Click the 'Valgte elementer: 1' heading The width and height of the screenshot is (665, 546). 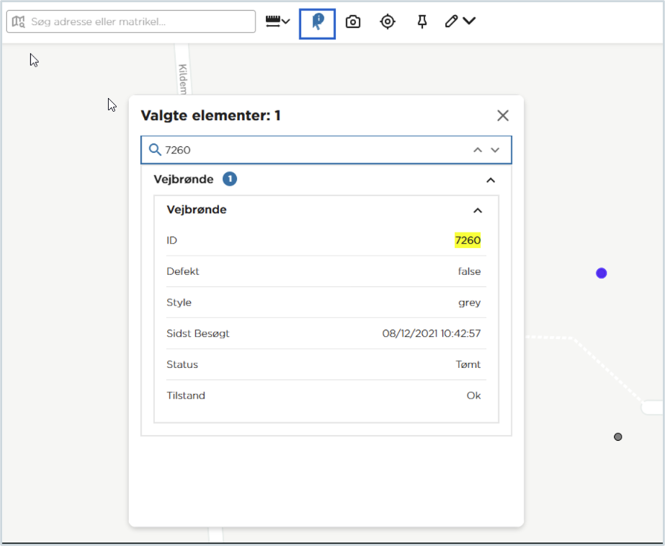pos(211,115)
